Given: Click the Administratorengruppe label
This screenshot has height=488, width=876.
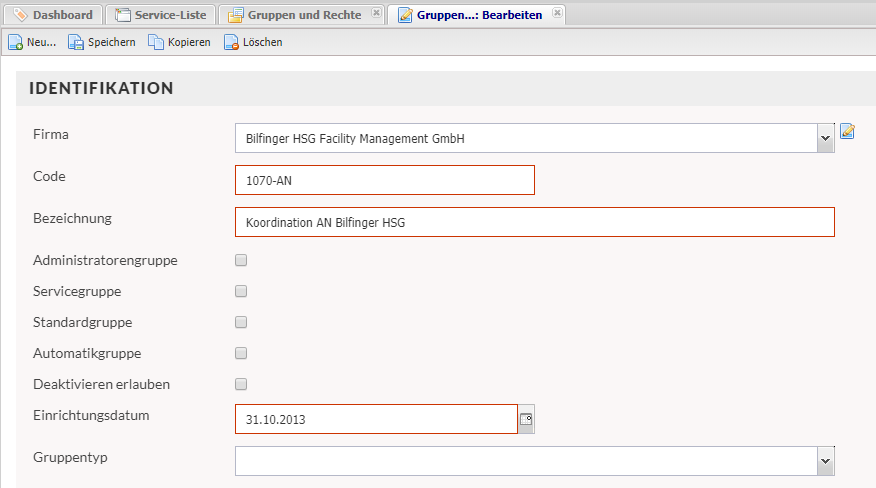Looking at the screenshot, I should (x=105, y=260).
